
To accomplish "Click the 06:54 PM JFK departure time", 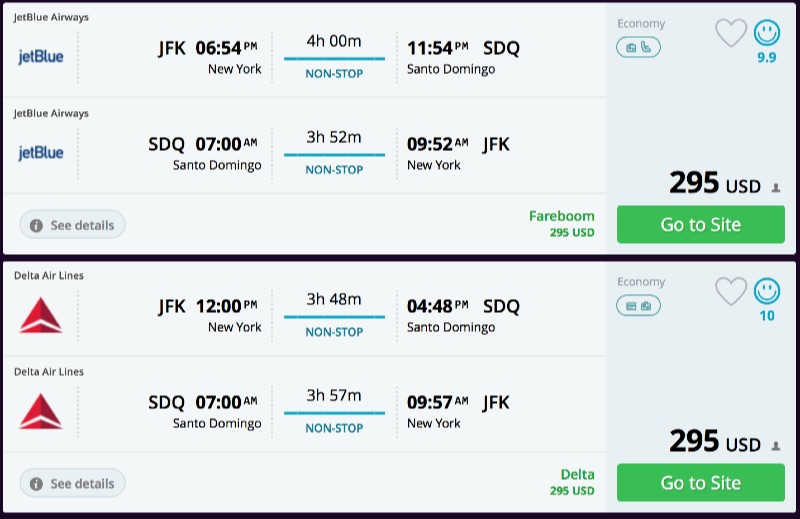I will point(225,48).
